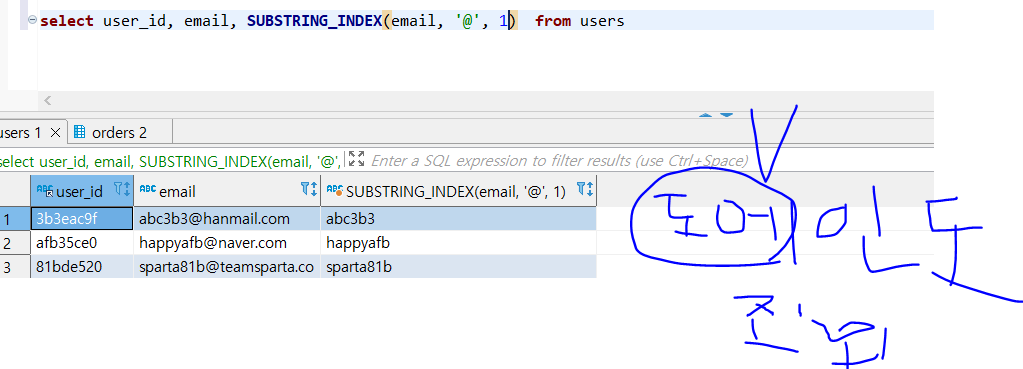Place cursor on 'users' table name in editor
This screenshot has height=369, width=1023.
[x=602, y=21]
